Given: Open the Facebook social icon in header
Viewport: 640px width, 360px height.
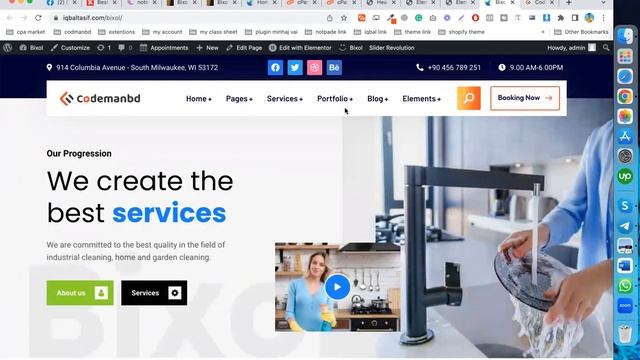Looking at the screenshot, I should click(x=275, y=67).
